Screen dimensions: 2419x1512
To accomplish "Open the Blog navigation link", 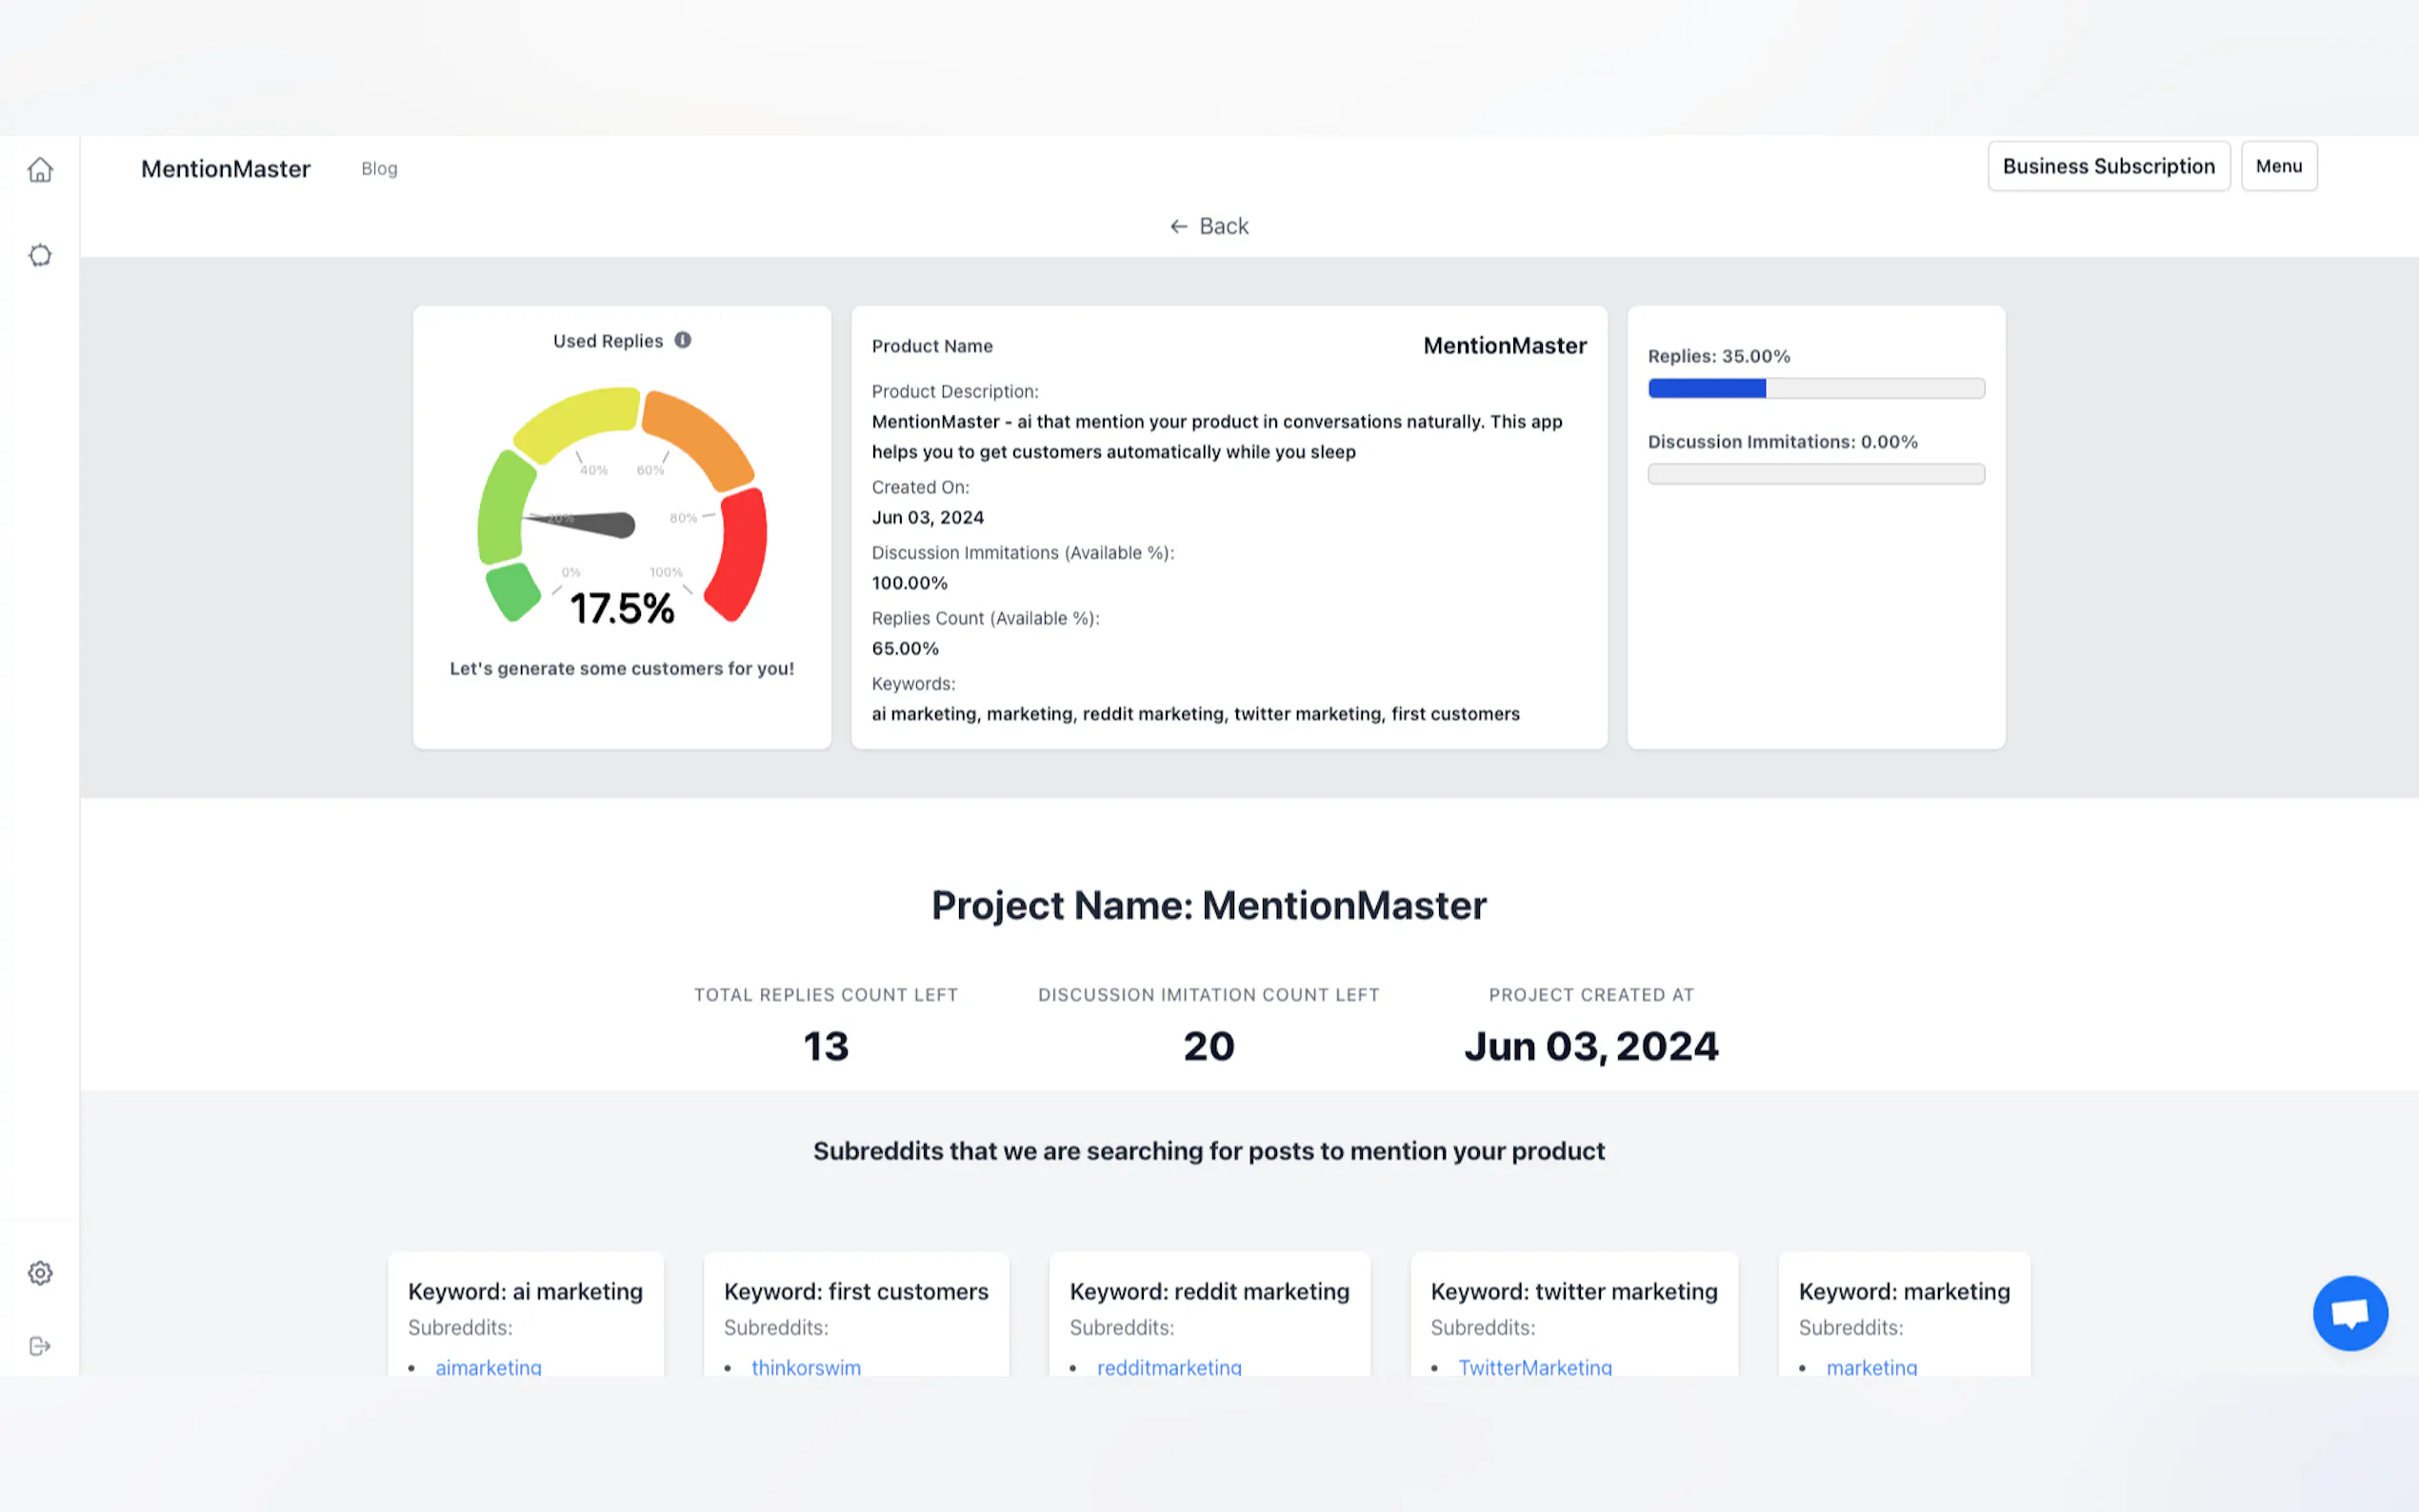I will coord(379,169).
